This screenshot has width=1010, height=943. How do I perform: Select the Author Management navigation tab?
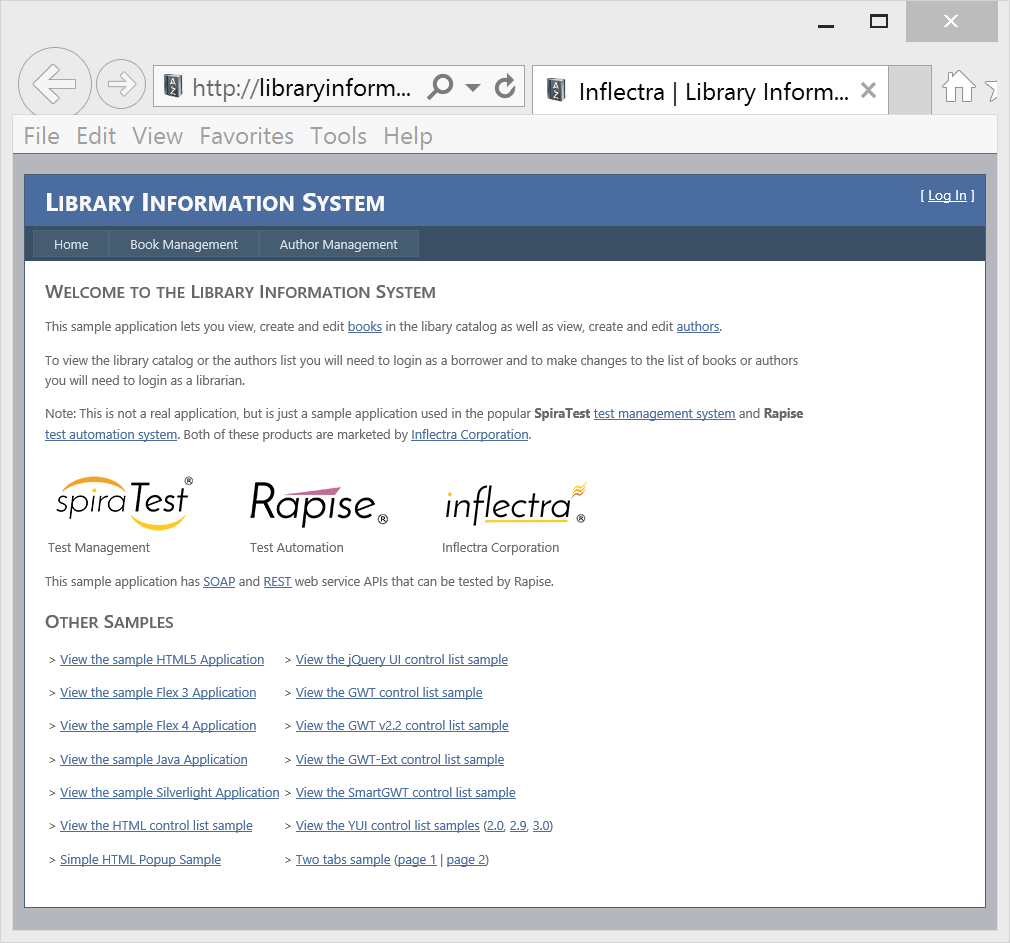[338, 244]
